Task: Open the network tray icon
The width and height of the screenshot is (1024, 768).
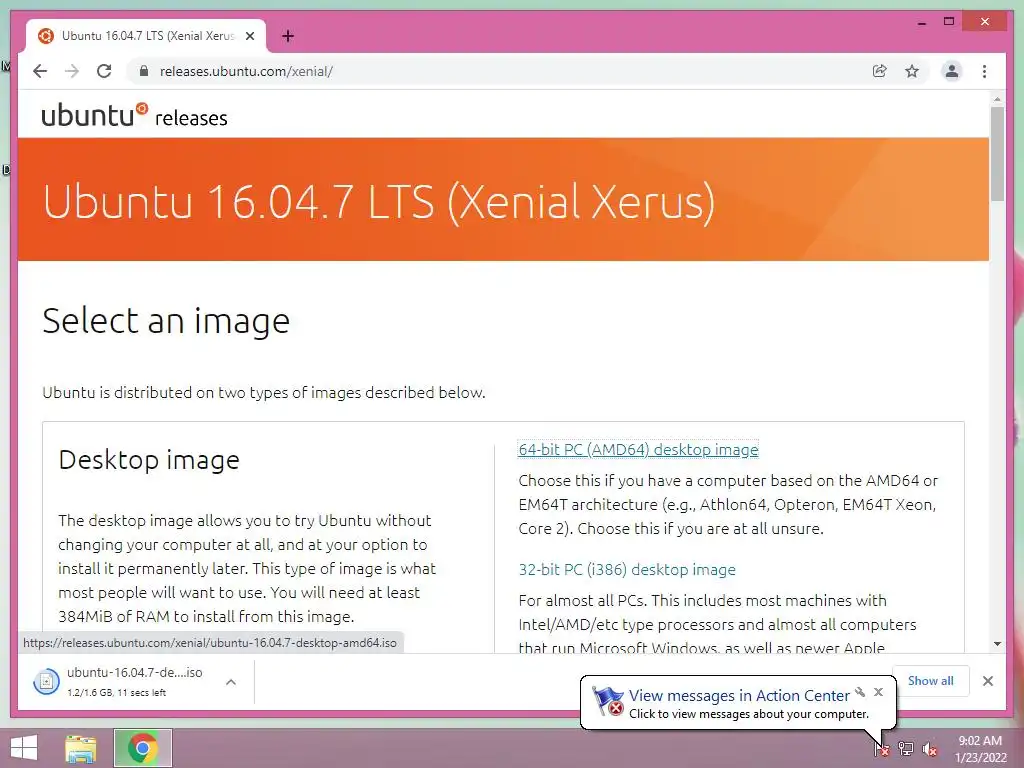Action: pos(906,748)
